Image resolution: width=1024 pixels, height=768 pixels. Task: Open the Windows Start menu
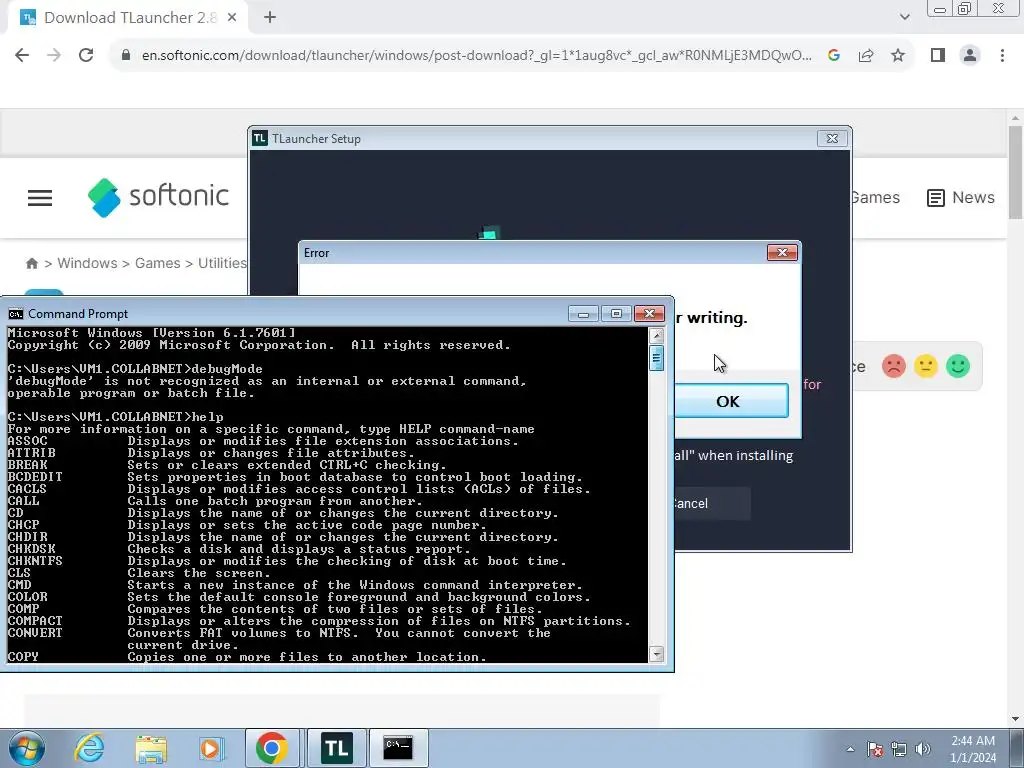click(x=26, y=748)
